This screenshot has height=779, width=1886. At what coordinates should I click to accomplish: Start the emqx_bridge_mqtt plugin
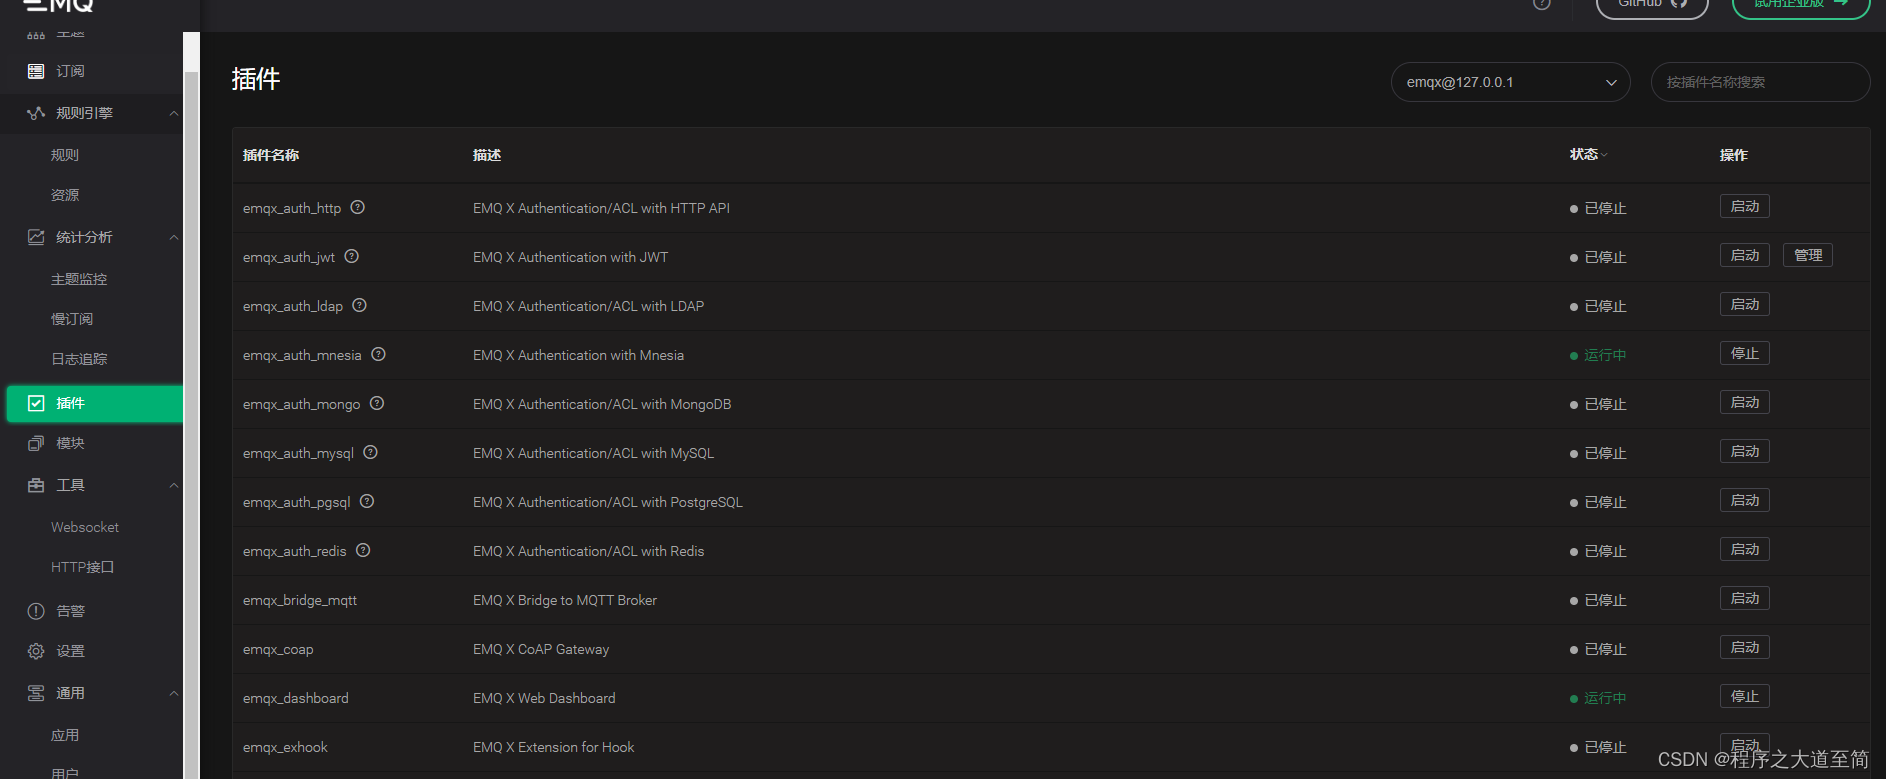pos(1745,598)
